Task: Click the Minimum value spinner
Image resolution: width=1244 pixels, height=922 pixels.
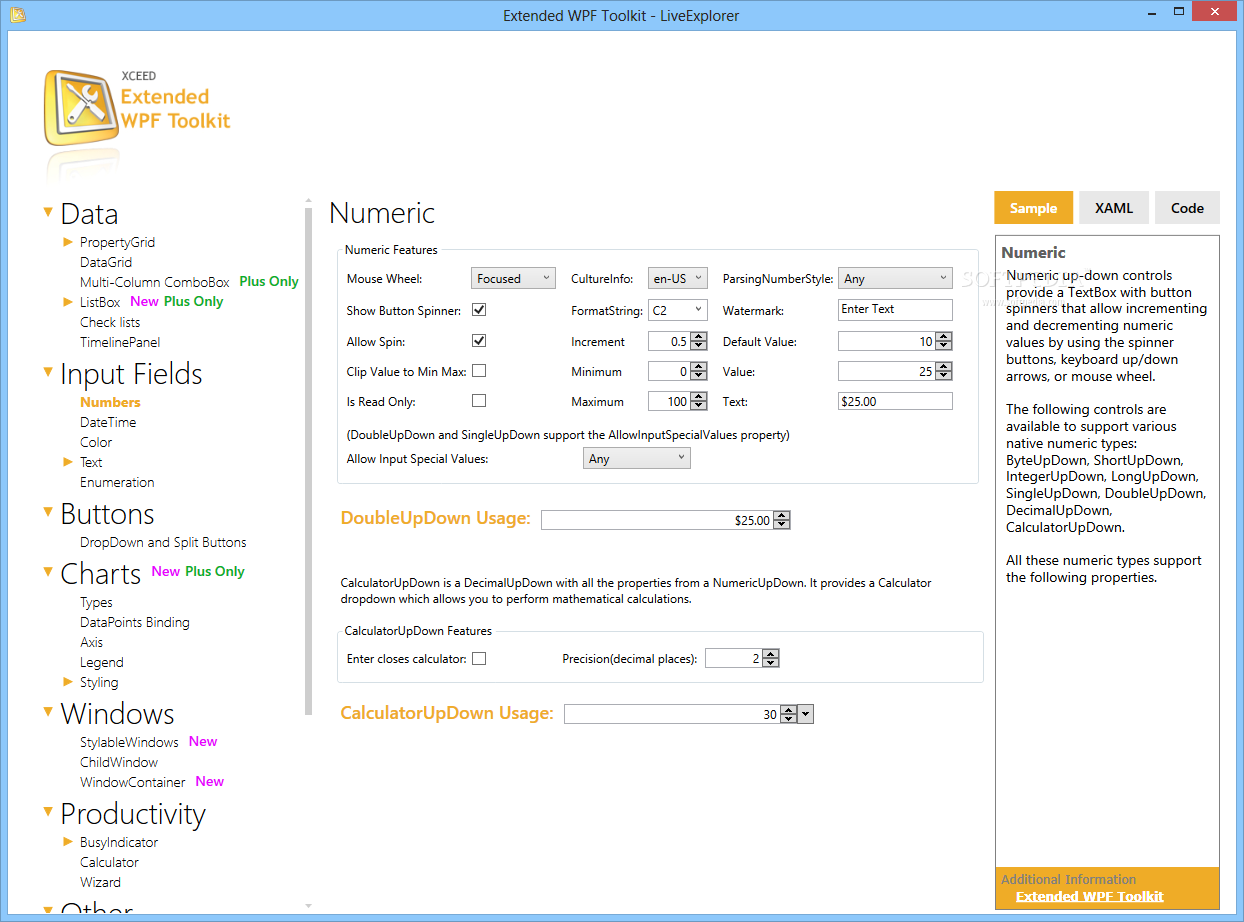Action: [x=698, y=371]
